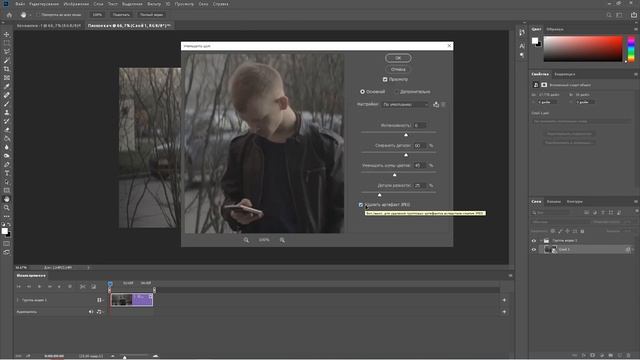
Task: Open the Edit menu
Action: [x=44, y=4]
